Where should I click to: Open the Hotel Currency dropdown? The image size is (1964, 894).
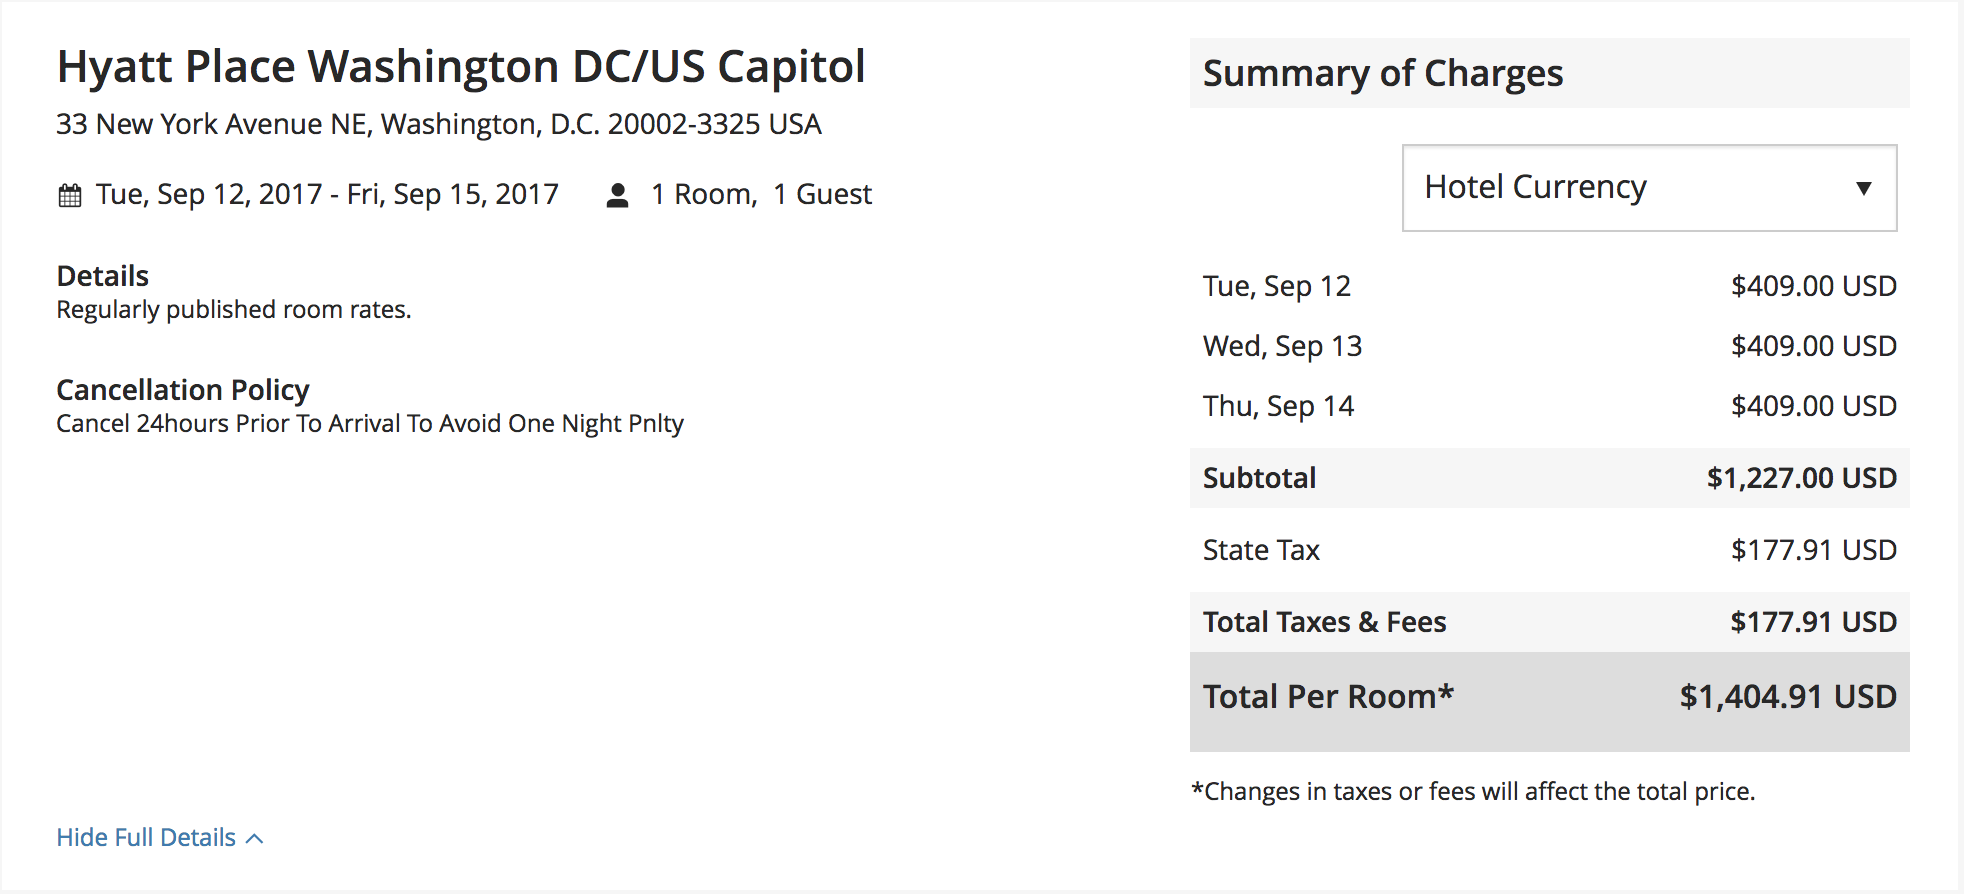(1649, 188)
